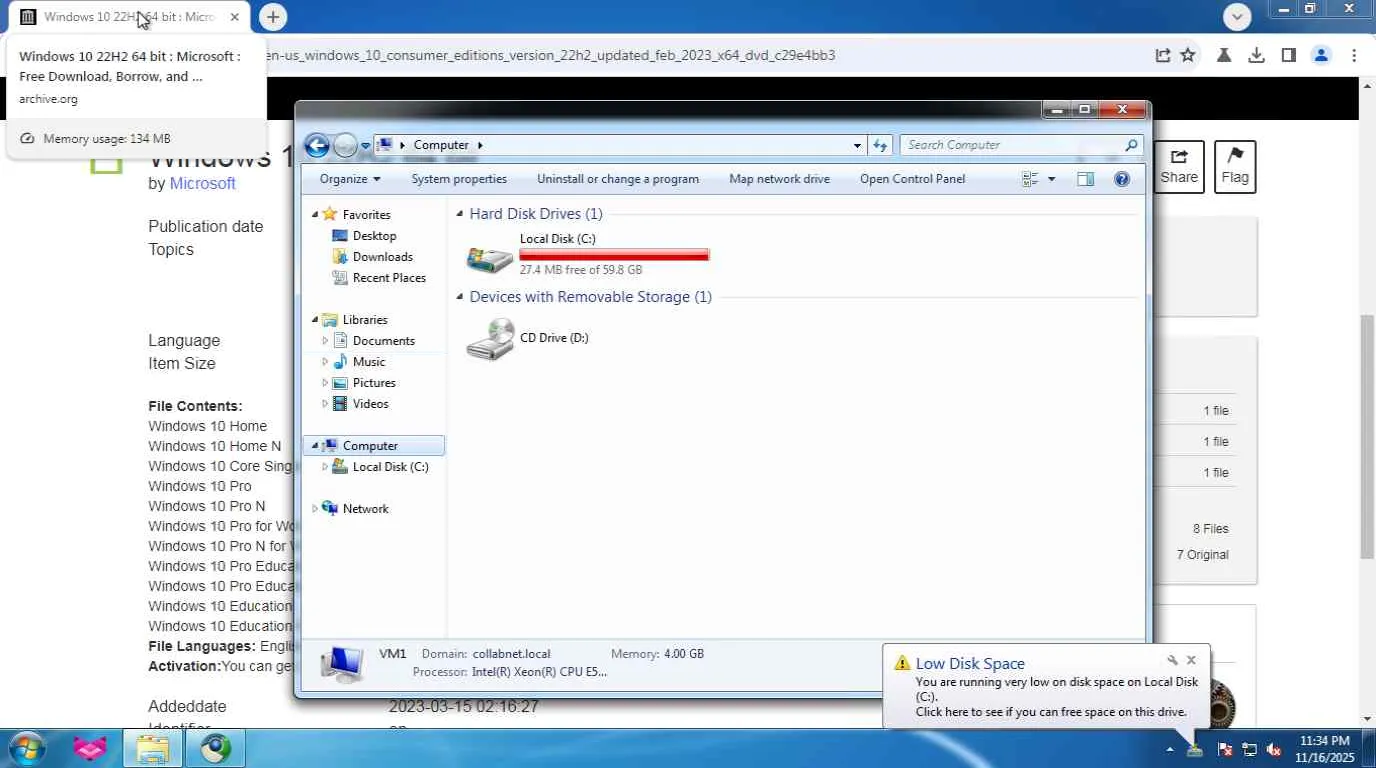The image size is (1376, 768).
Task: Click the Flag button on archive.org
Action: (x=1235, y=167)
